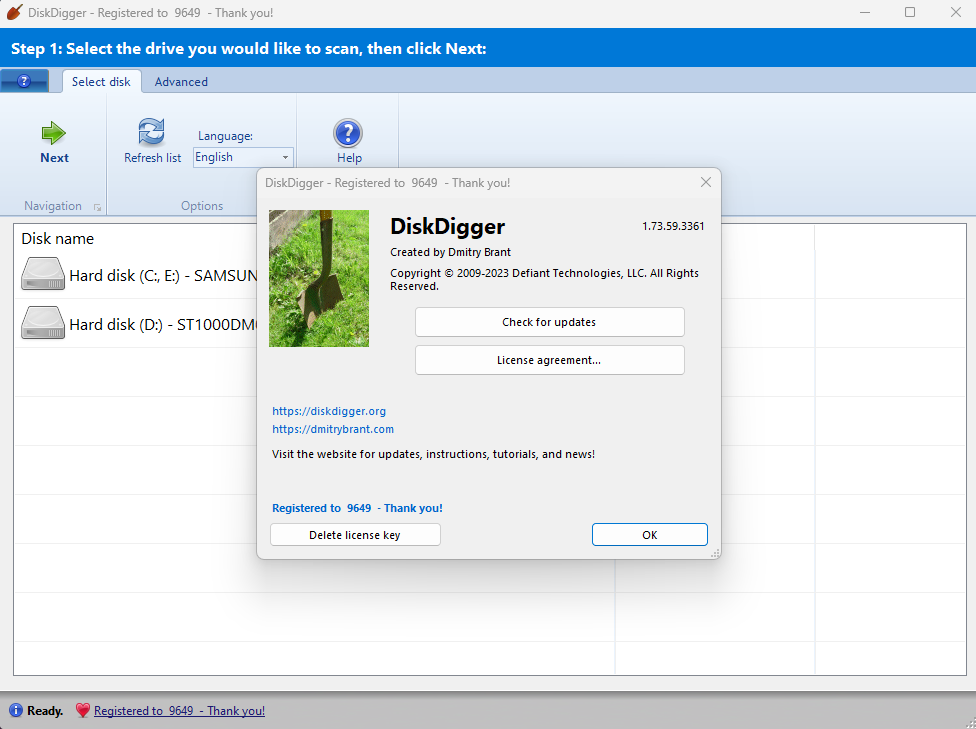Click the green Next arrow icon
This screenshot has width=976, height=729.
pos(54,133)
